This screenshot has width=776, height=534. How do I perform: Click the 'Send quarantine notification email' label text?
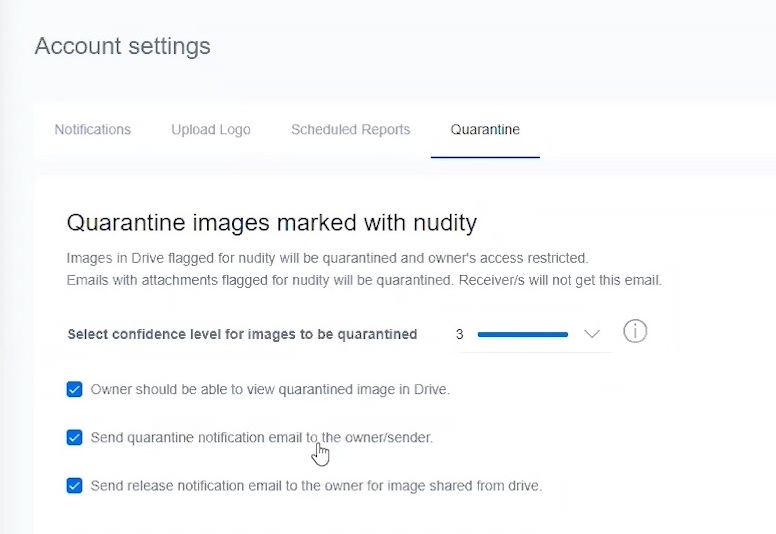pos(262,437)
